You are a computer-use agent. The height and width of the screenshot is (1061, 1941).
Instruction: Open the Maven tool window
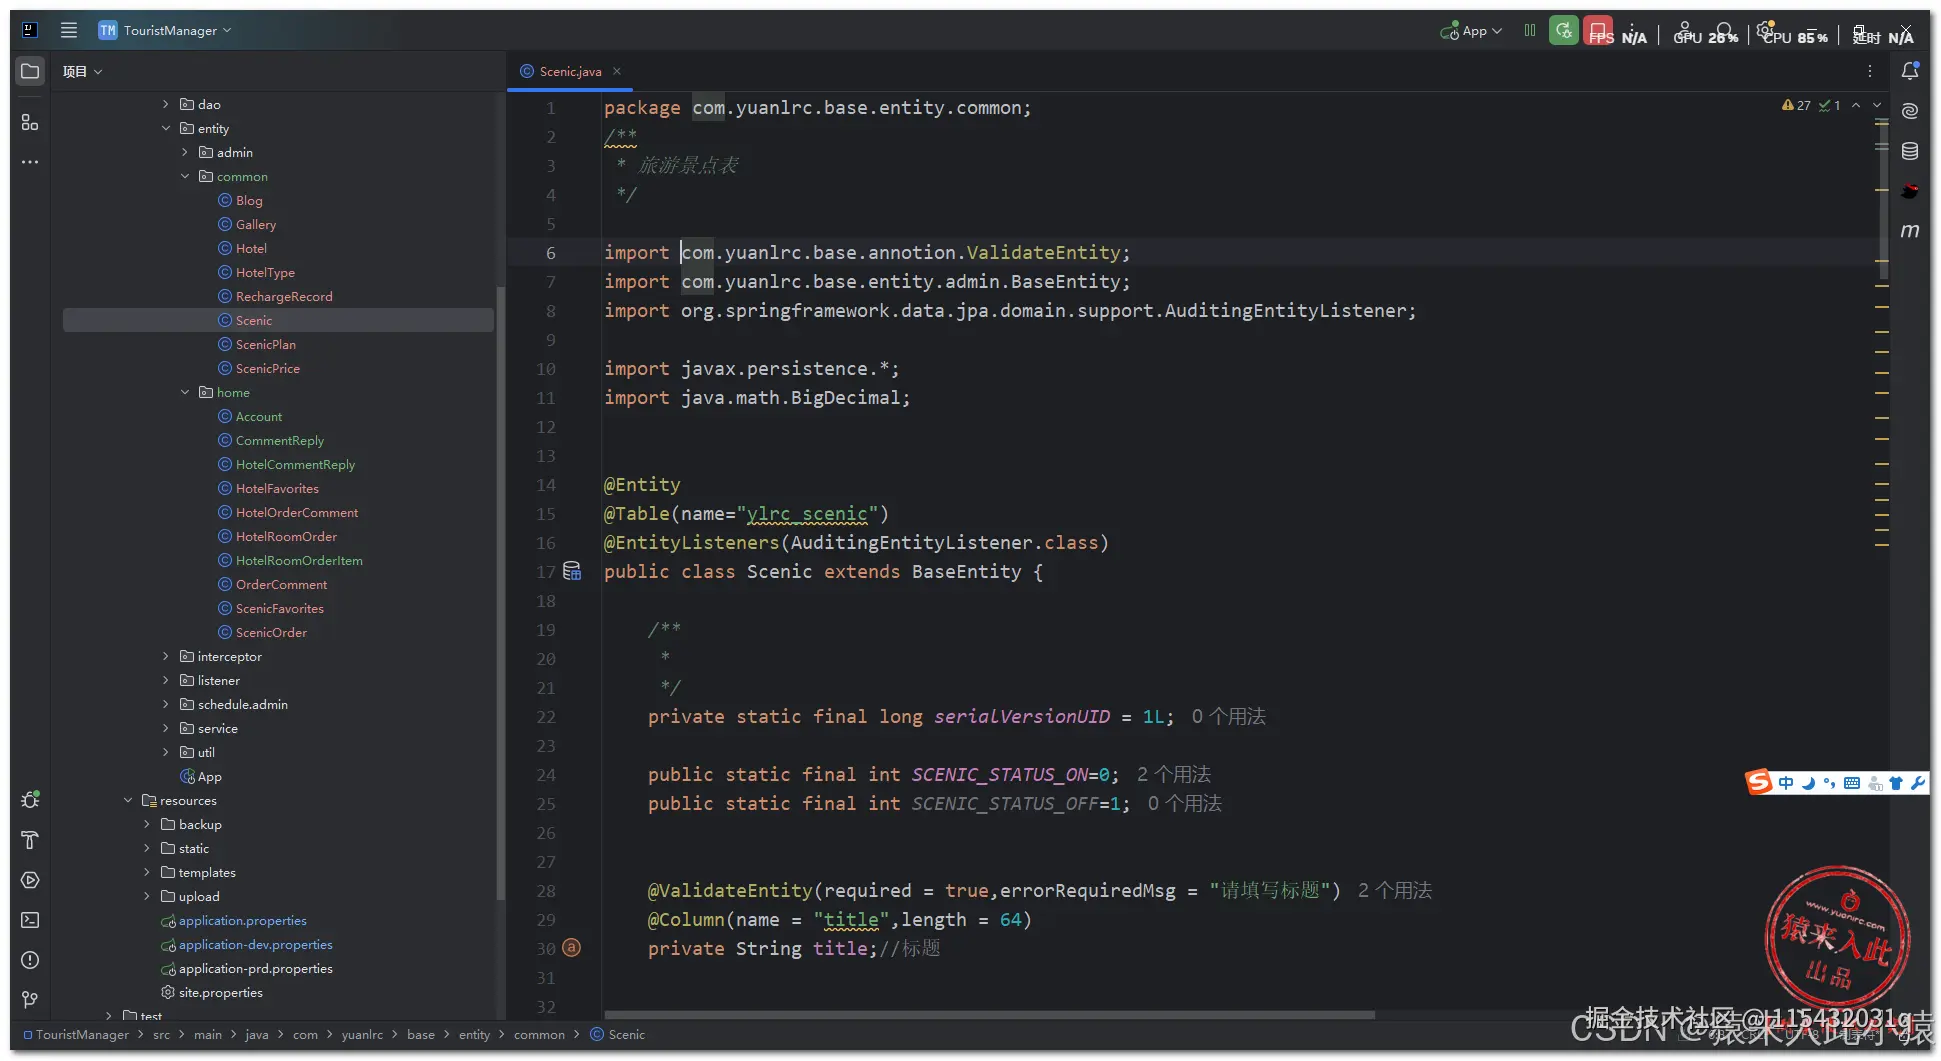[1910, 231]
